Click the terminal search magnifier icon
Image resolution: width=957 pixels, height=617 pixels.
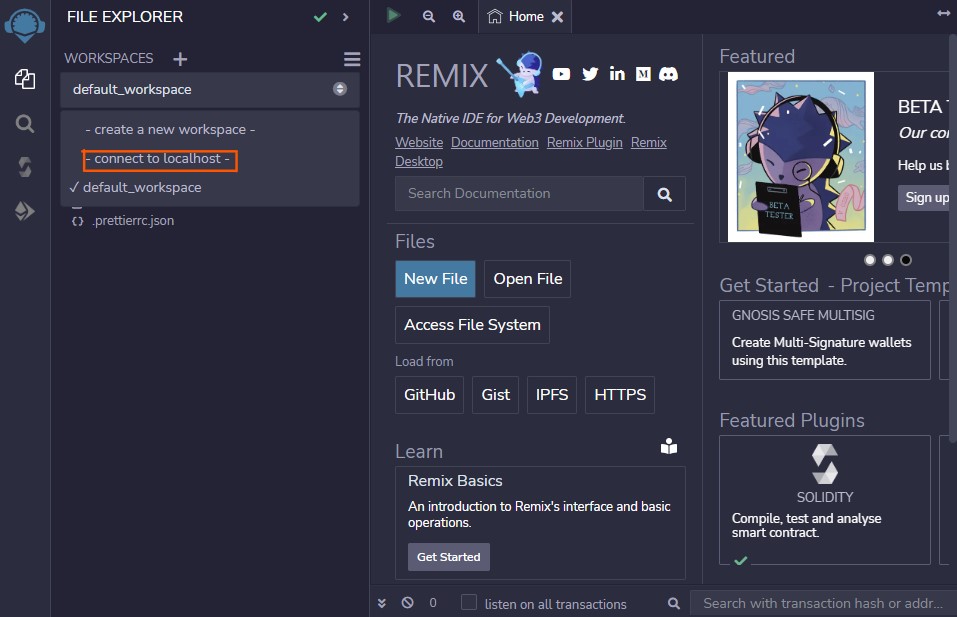pos(674,603)
